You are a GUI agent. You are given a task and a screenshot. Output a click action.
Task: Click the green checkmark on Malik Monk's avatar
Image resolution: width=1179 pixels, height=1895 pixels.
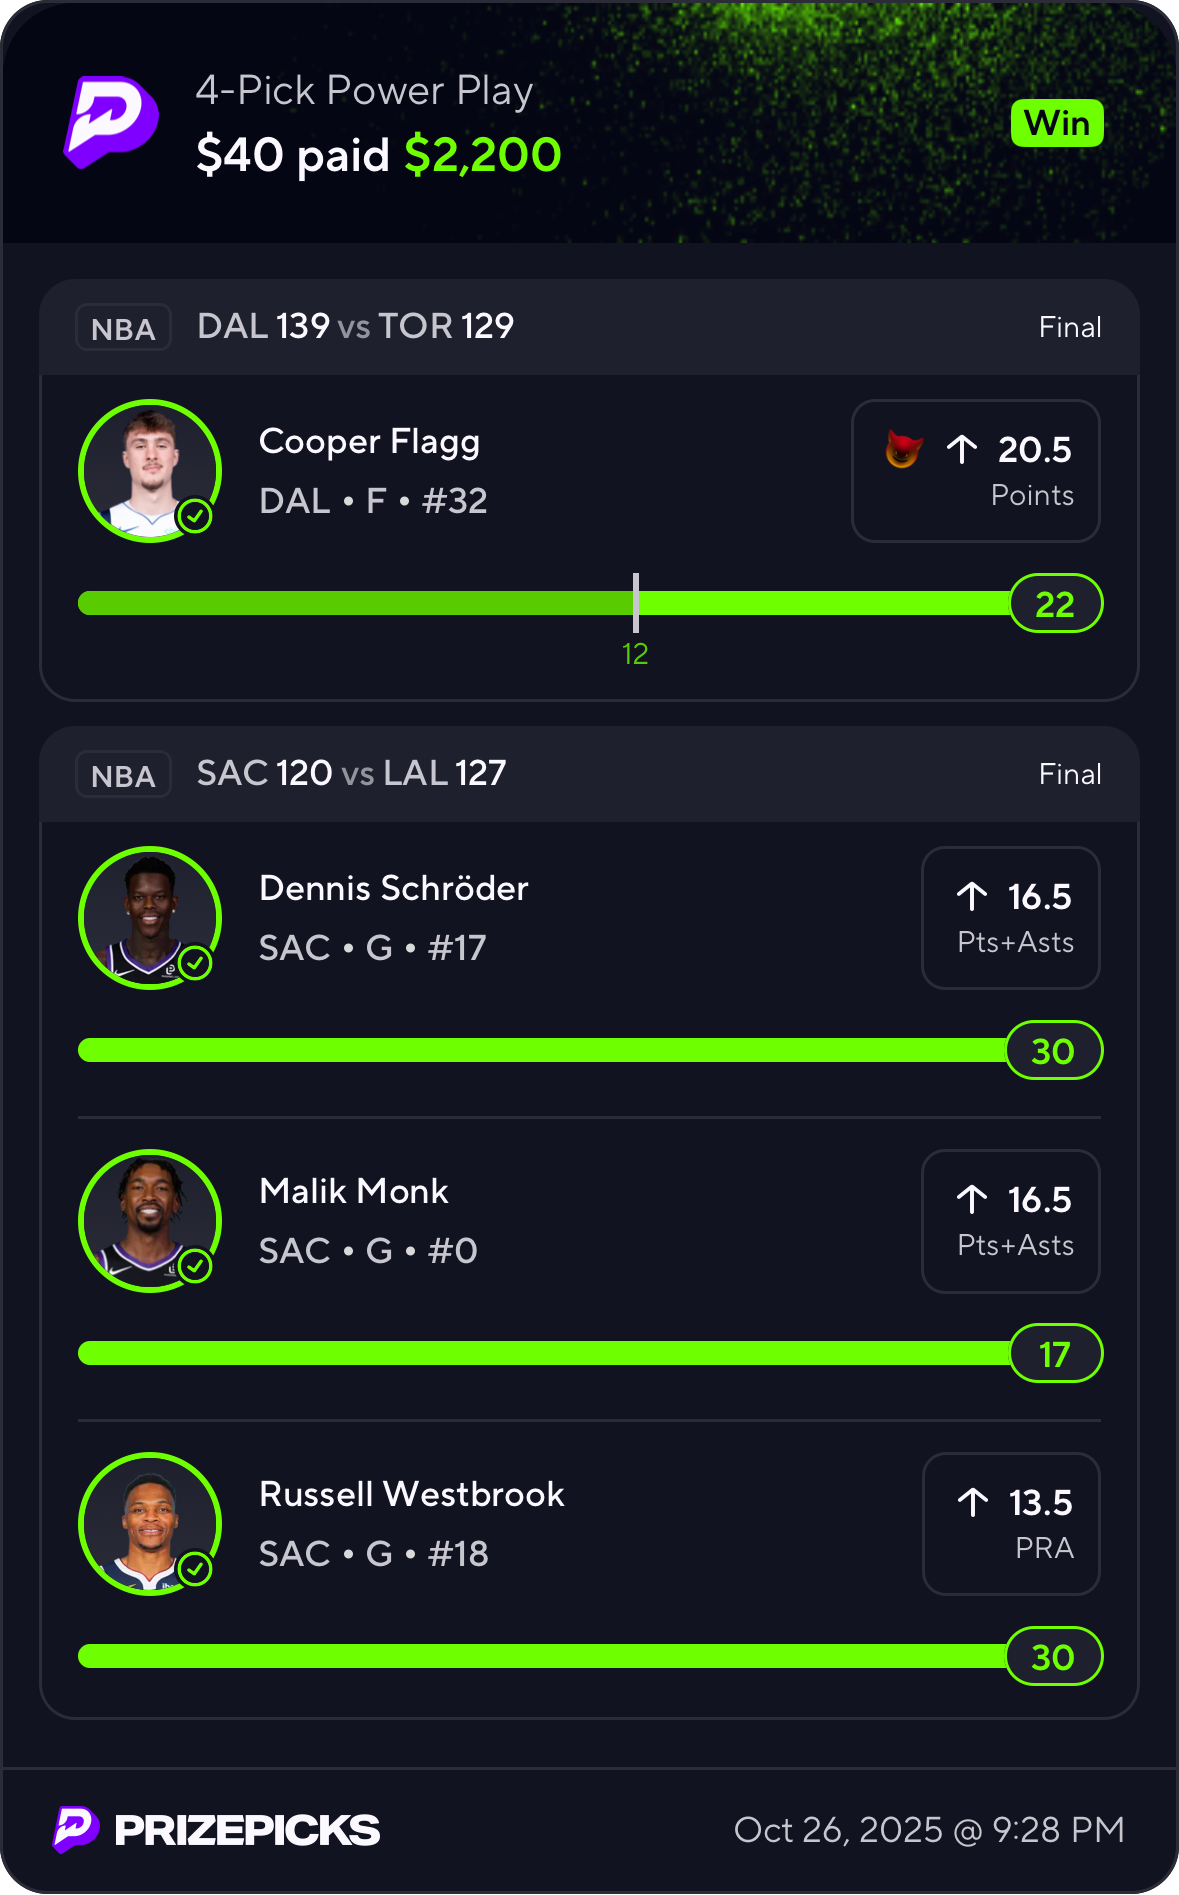click(195, 1266)
